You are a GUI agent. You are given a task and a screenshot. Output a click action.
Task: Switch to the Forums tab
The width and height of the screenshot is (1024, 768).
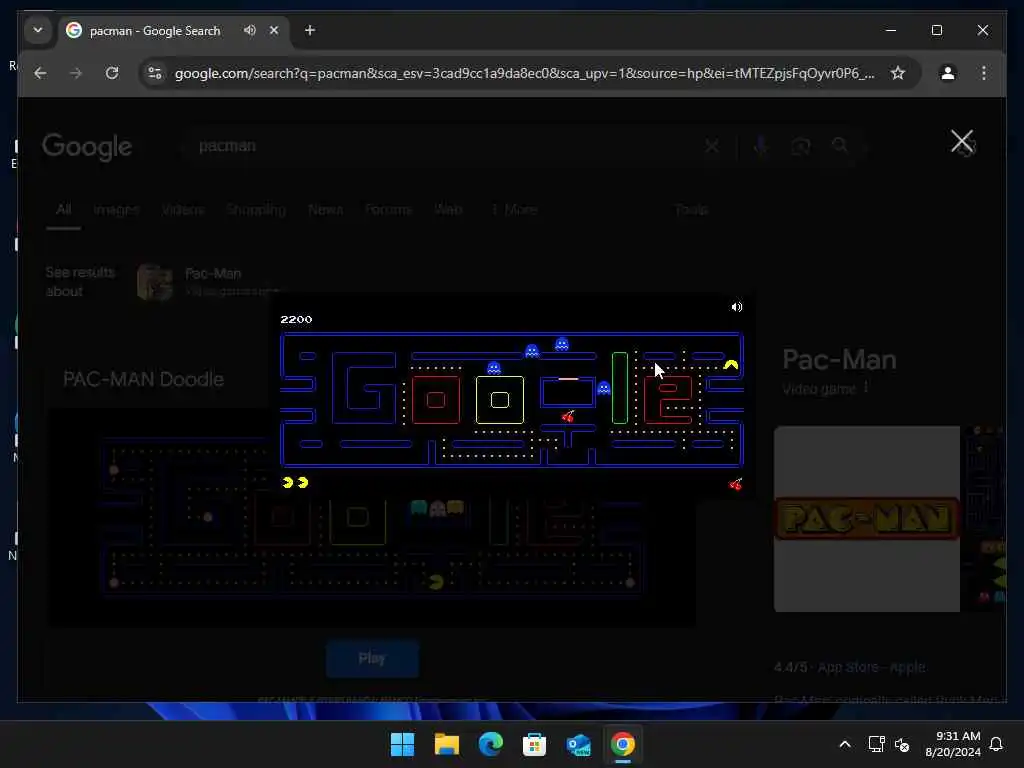388,210
